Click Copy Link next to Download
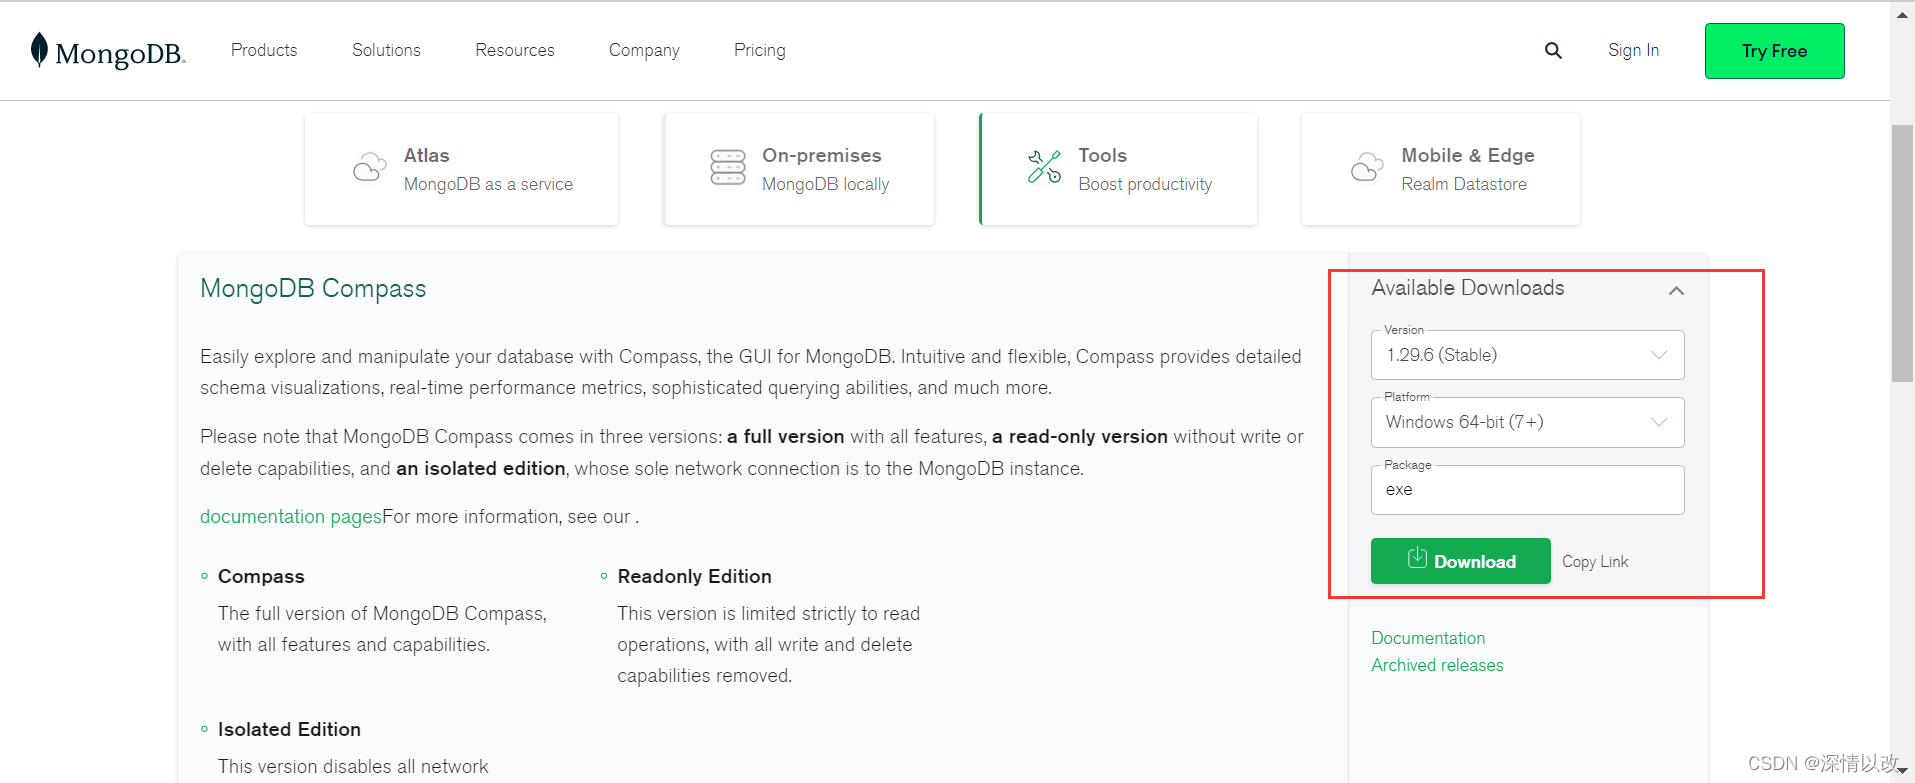 tap(1595, 562)
